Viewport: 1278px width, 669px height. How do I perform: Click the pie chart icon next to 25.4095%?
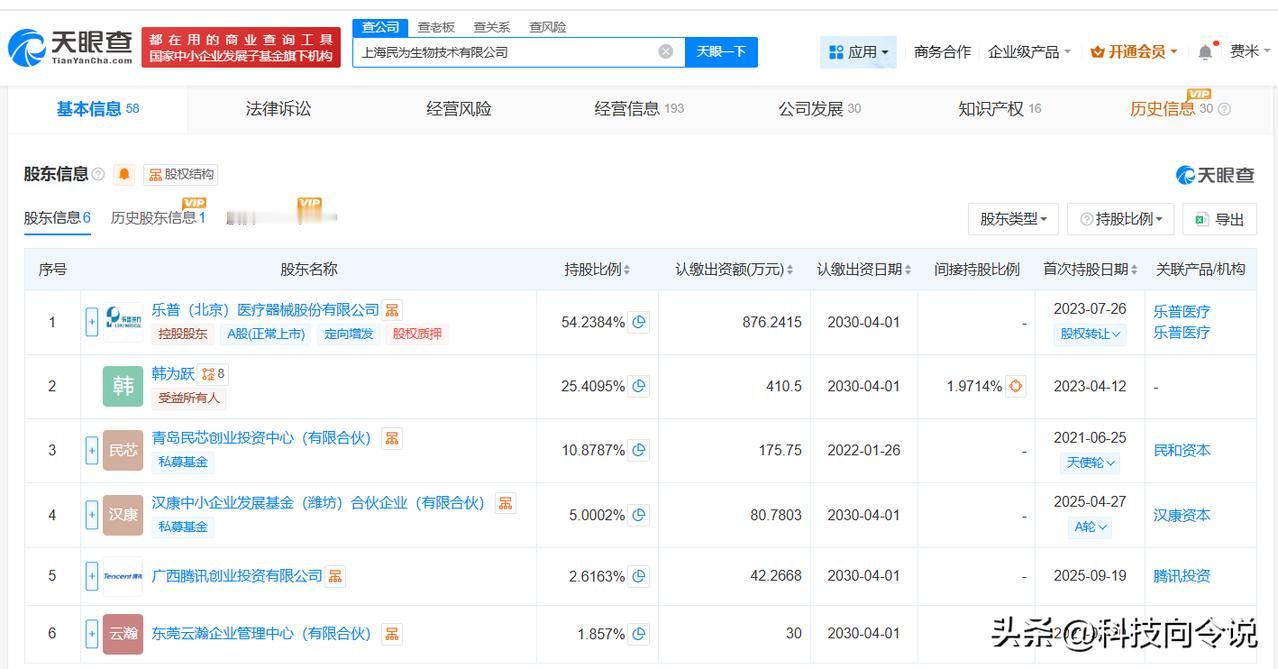point(639,386)
